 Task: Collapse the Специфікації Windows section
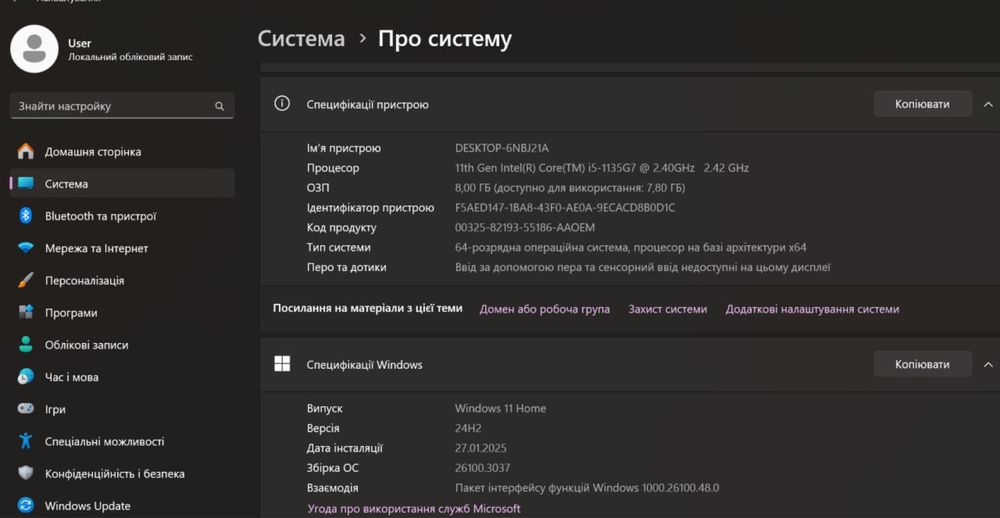click(988, 364)
